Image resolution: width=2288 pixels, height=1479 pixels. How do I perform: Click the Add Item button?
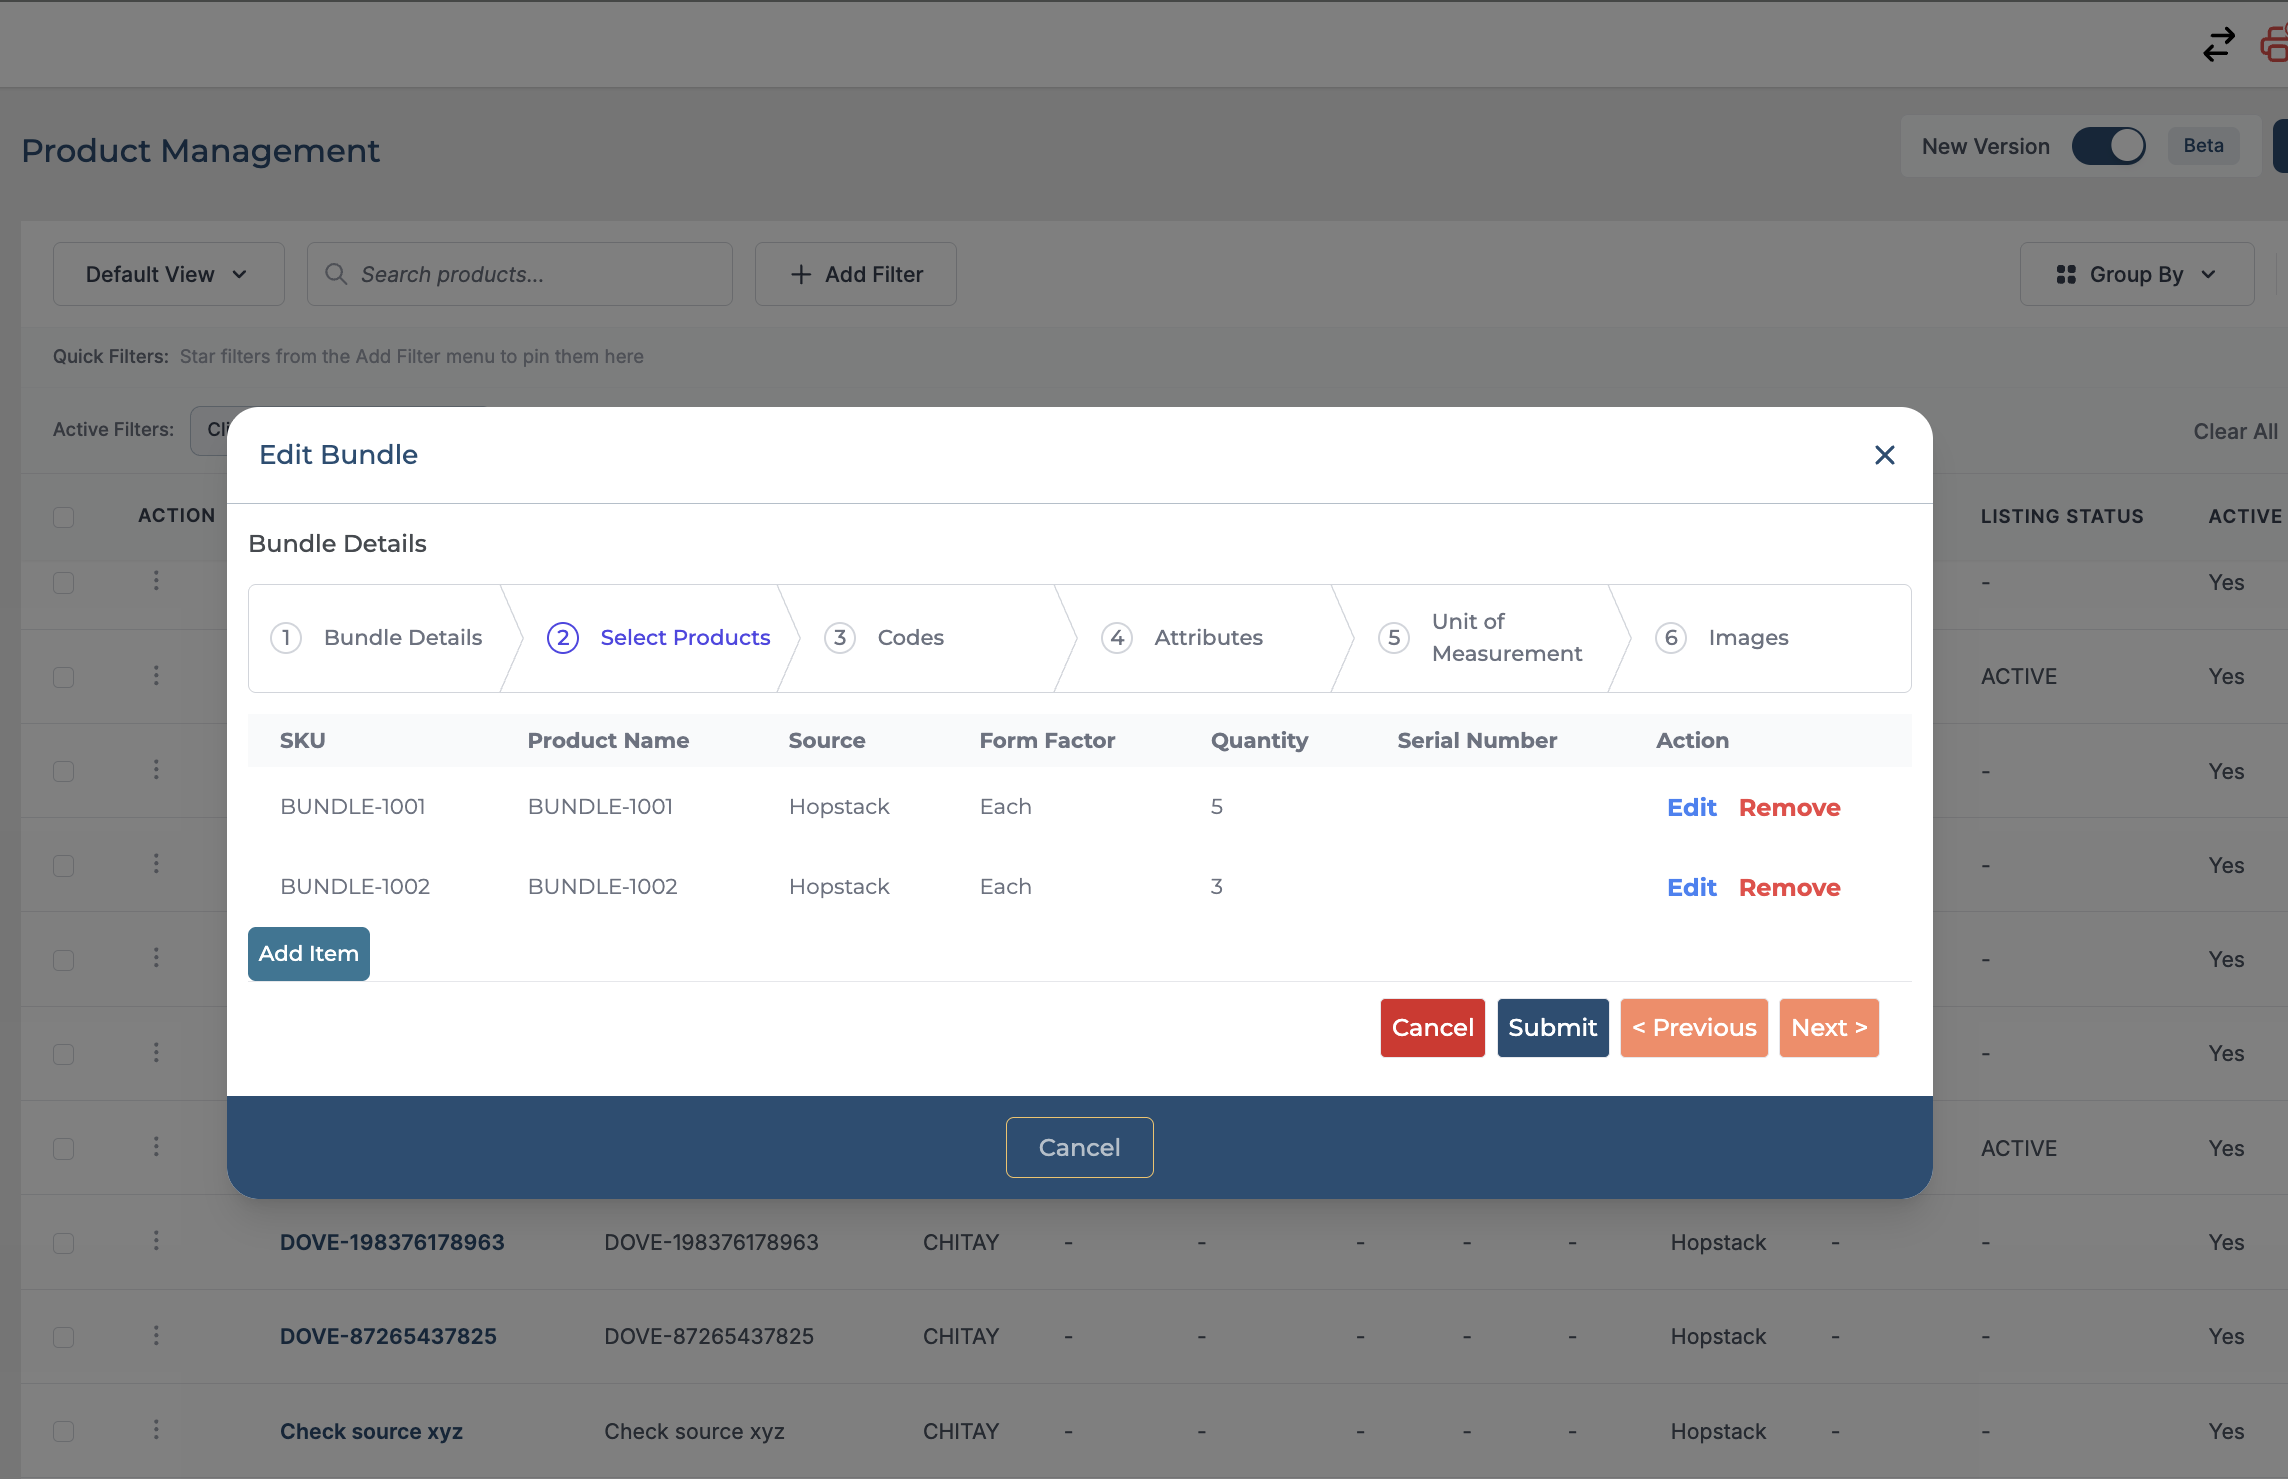[x=308, y=954]
